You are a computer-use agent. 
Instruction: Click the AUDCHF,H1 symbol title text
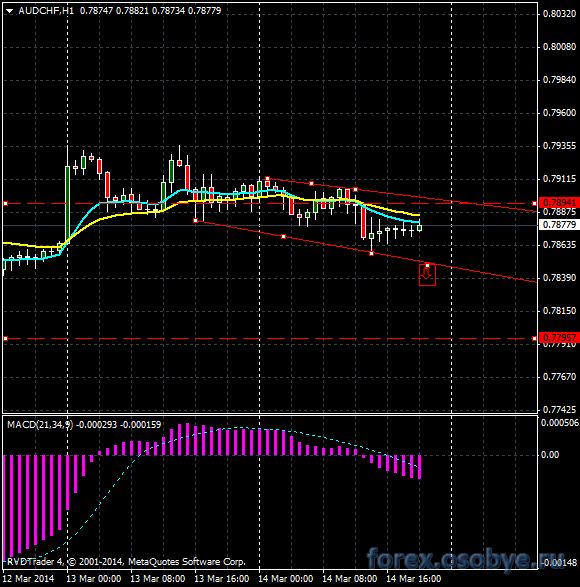[x=46, y=11]
